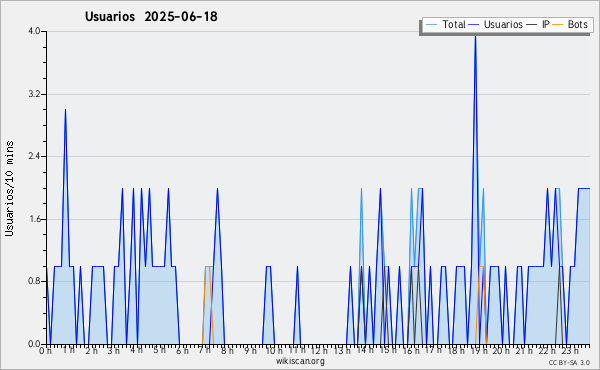Click the 4.0 y-axis value

34,31
